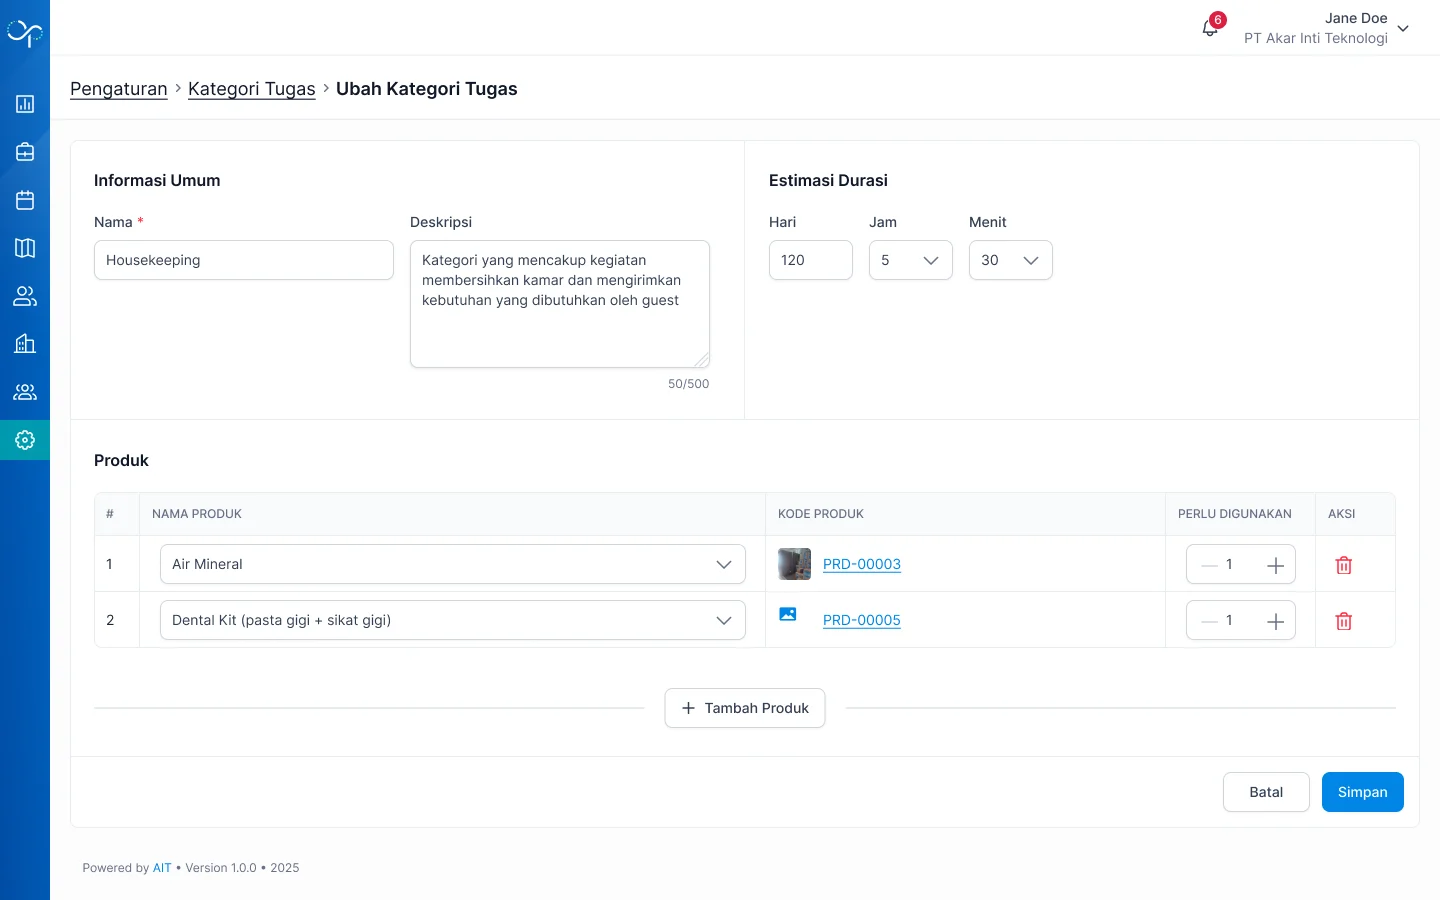
Task: Open the AIT link in the footer
Action: click(162, 868)
